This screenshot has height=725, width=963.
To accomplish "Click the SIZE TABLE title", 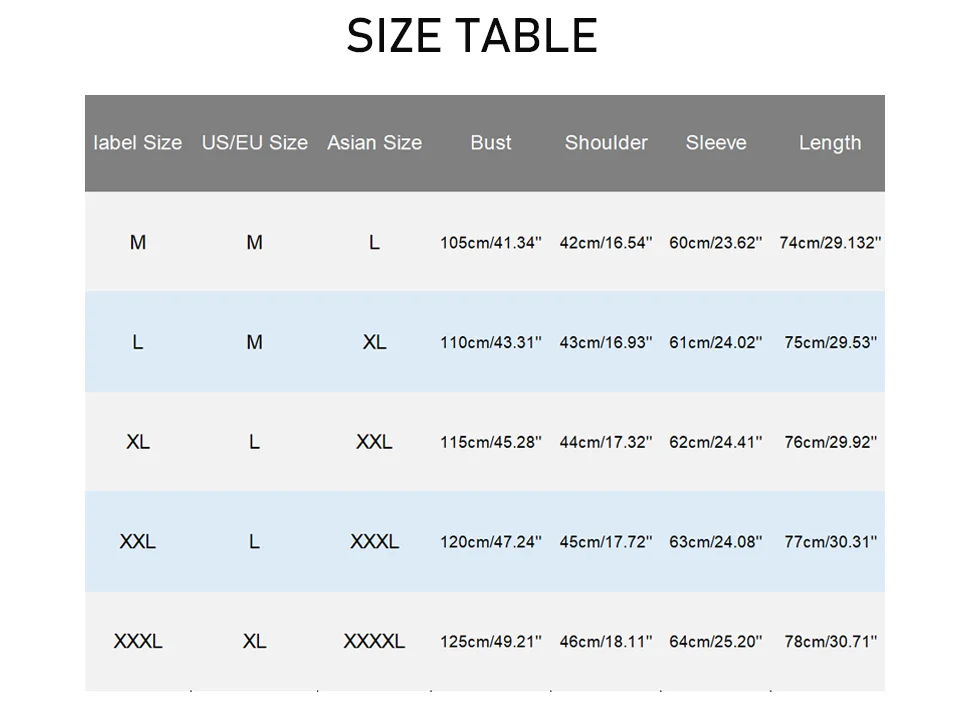I will point(472,37).
